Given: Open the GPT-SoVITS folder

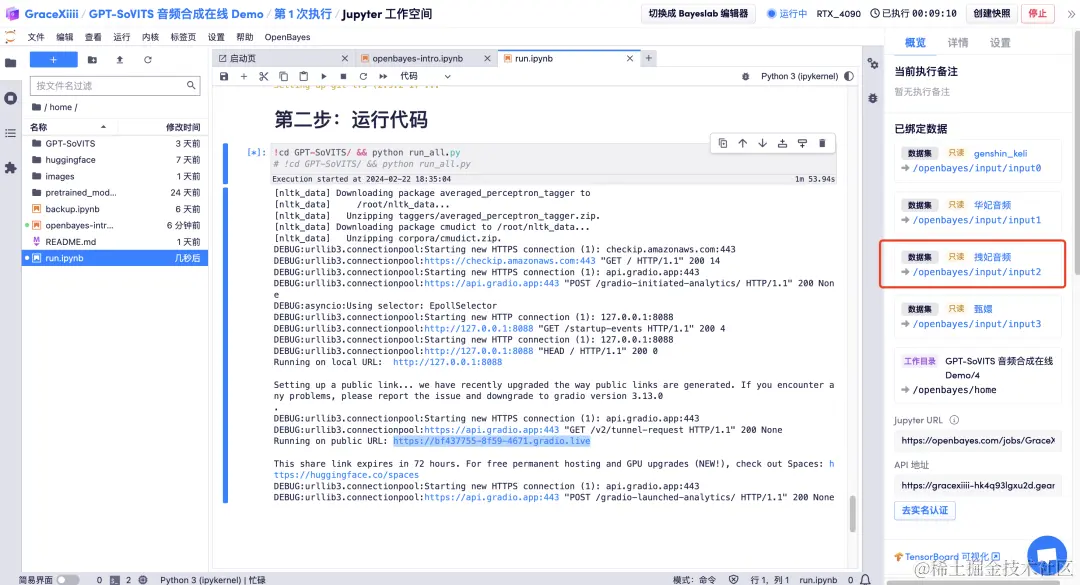Looking at the screenshot, I should coord(115,143).
